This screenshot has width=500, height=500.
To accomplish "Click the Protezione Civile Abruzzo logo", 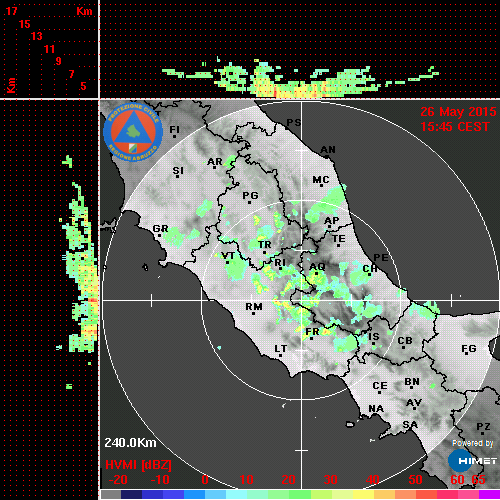I will 133,132.
